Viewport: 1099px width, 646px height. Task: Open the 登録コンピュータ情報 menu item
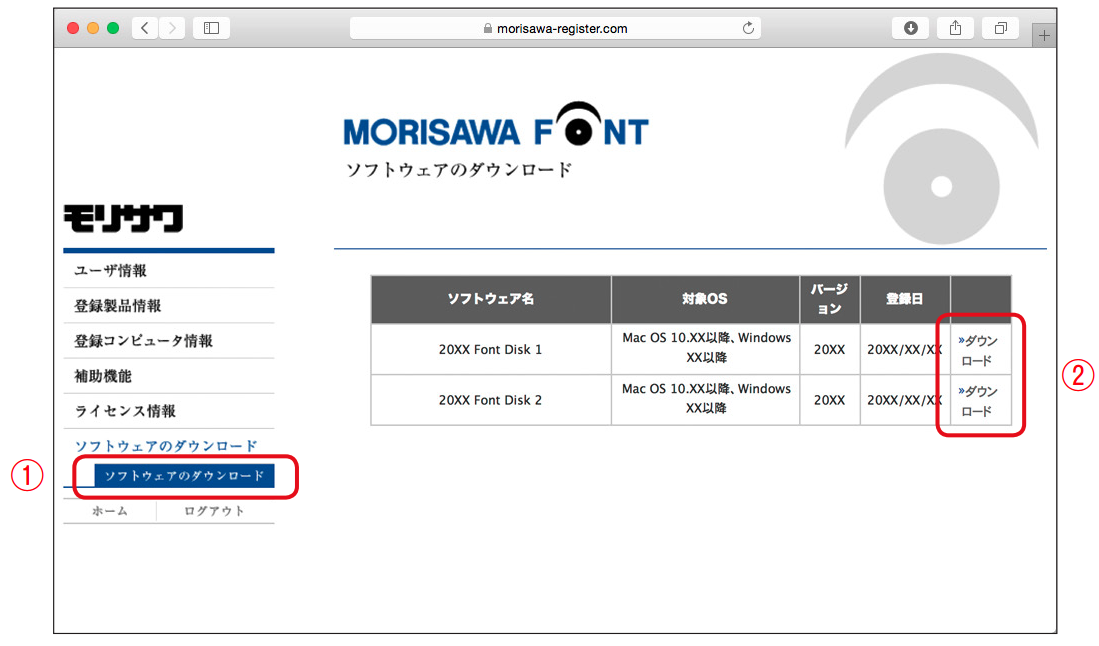point(144,341)
